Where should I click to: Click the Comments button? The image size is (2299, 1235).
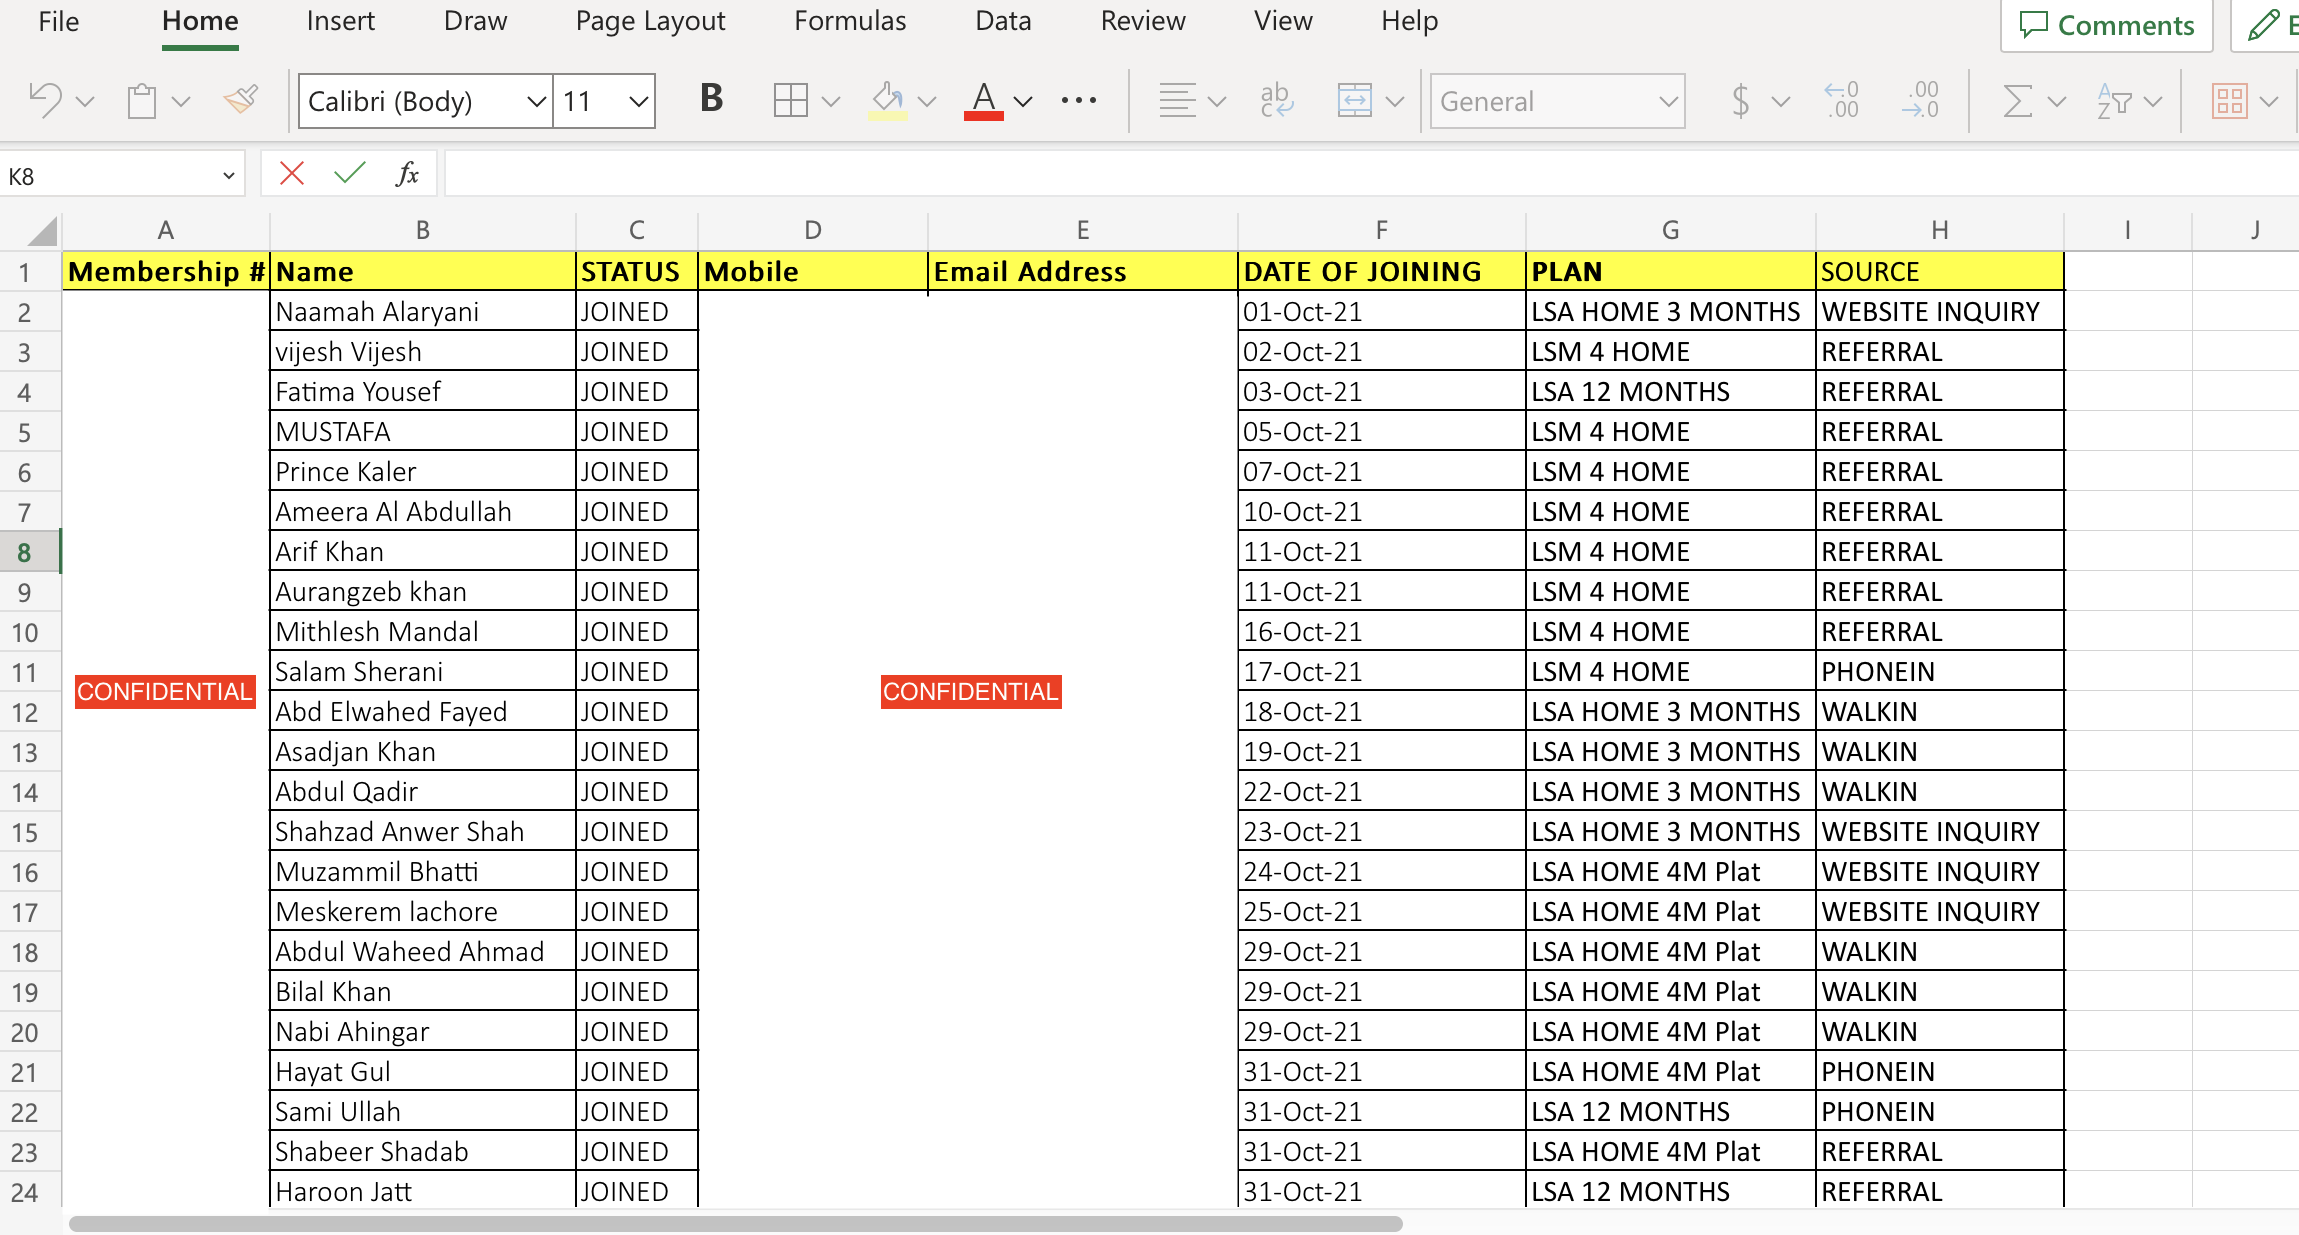pos(2106,25)
